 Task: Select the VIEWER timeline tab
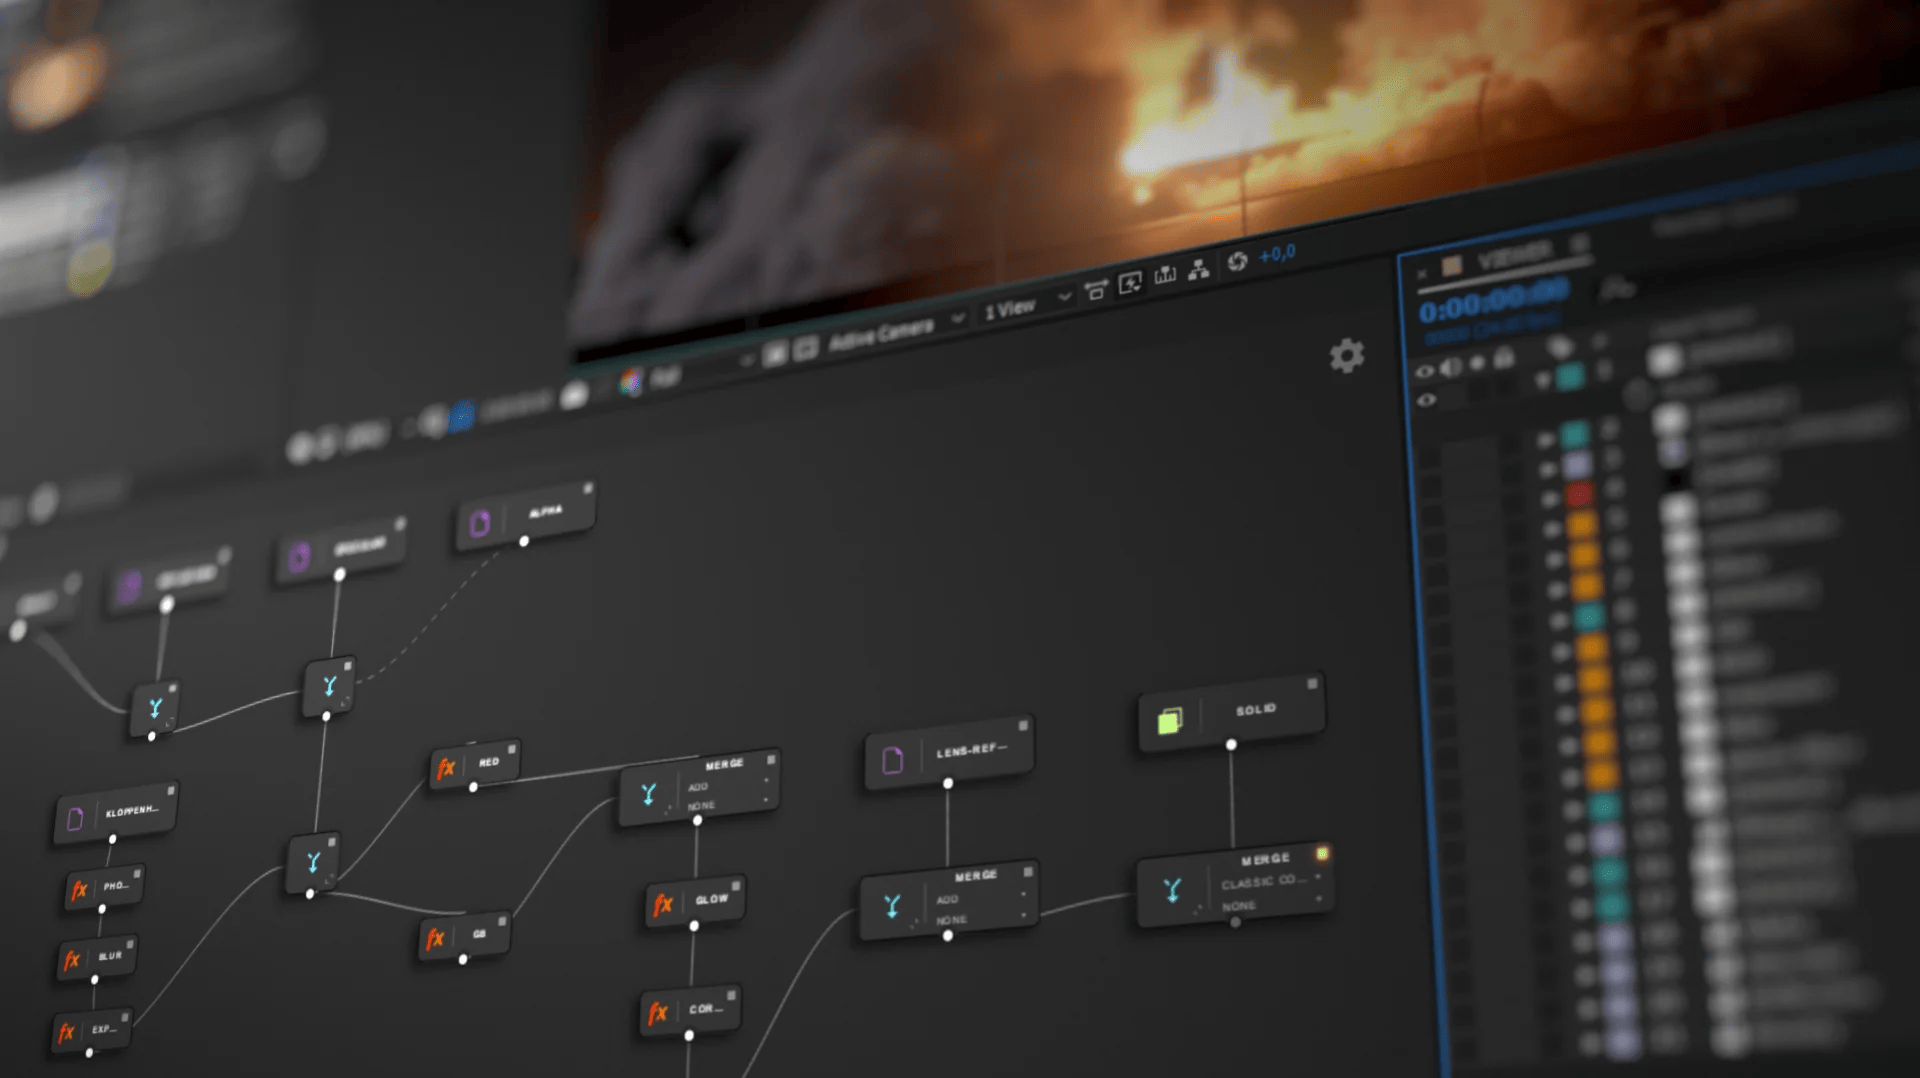(x=1513, y=257)
